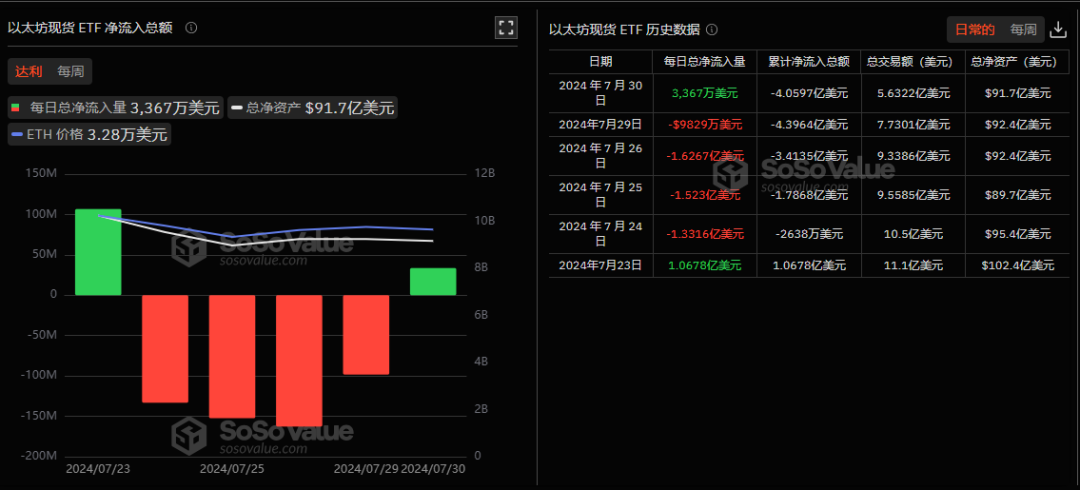Click the 每日总净流入量 column header
Viewport: 1080px width, 490px height.
click(x=704, y=61)
